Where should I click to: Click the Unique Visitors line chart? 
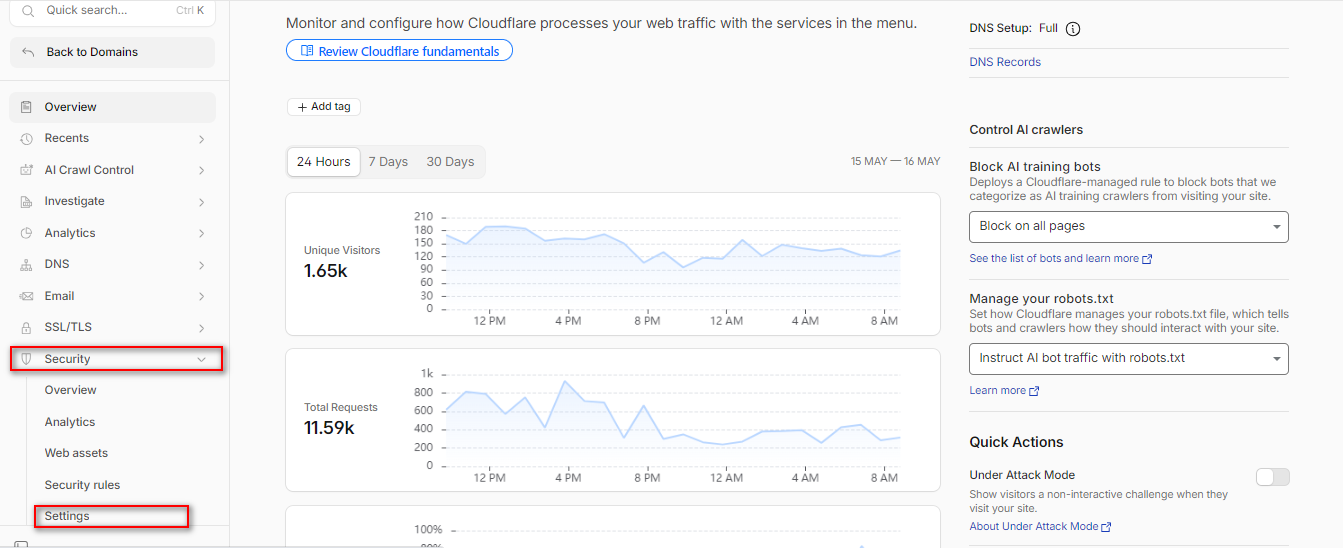pyautogui.click(x=672, y=262)
